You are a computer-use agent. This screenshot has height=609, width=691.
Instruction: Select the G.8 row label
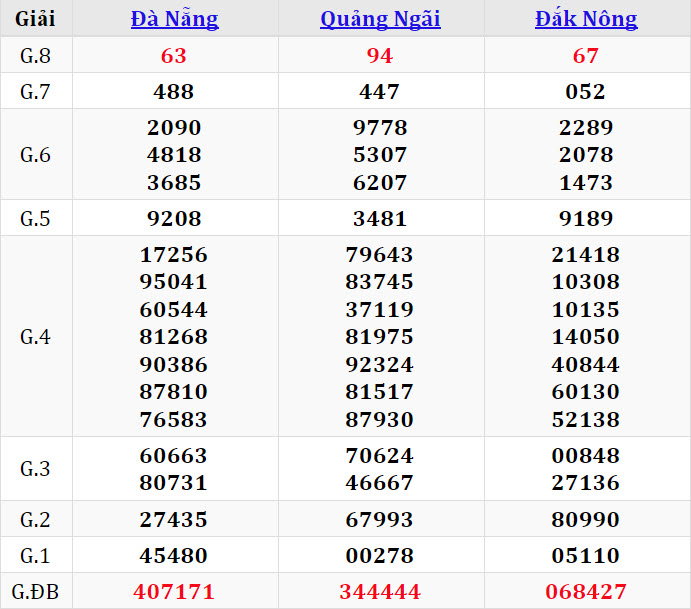click(35, 56)
